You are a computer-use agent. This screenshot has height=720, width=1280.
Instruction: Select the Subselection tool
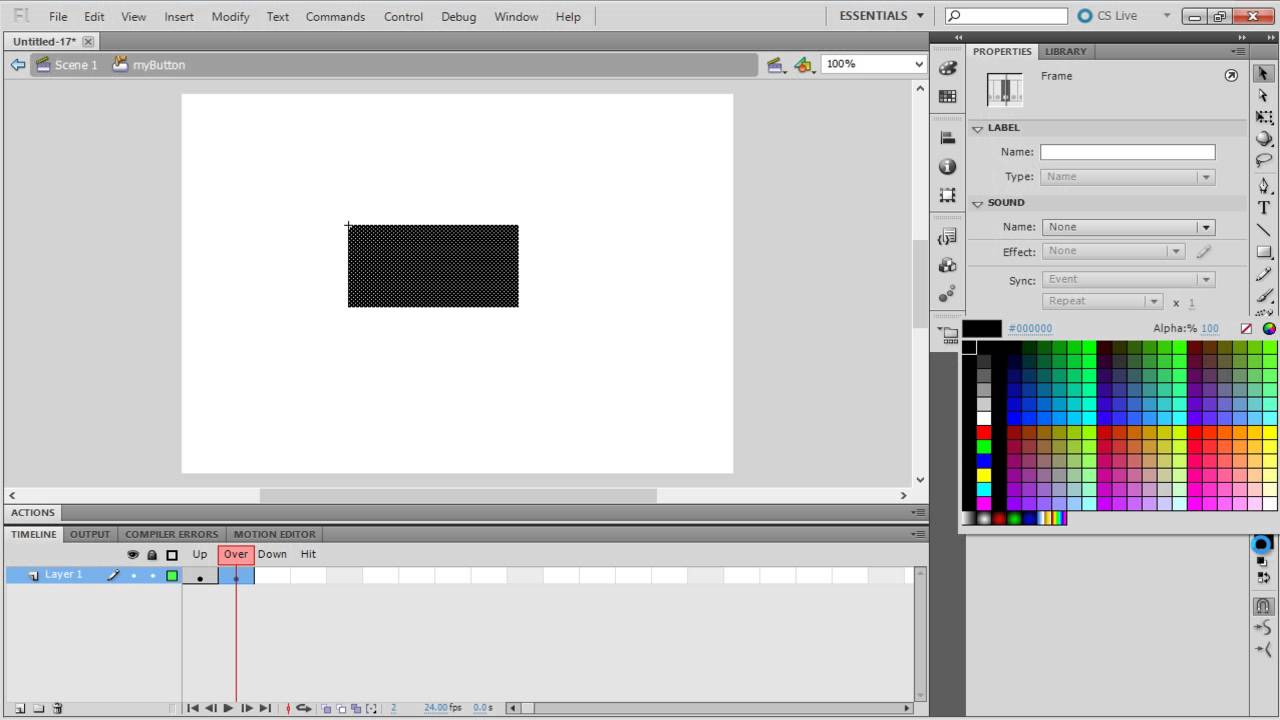click(x=1263, y=95)
